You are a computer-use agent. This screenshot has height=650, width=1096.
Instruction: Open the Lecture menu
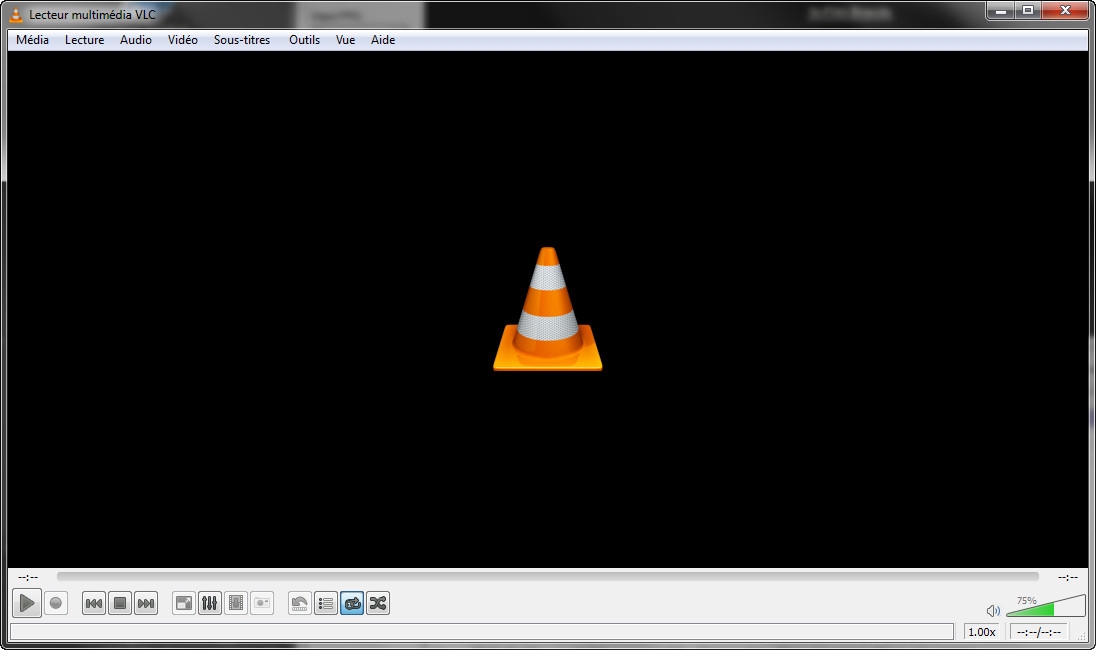click(x=85, y=40)
